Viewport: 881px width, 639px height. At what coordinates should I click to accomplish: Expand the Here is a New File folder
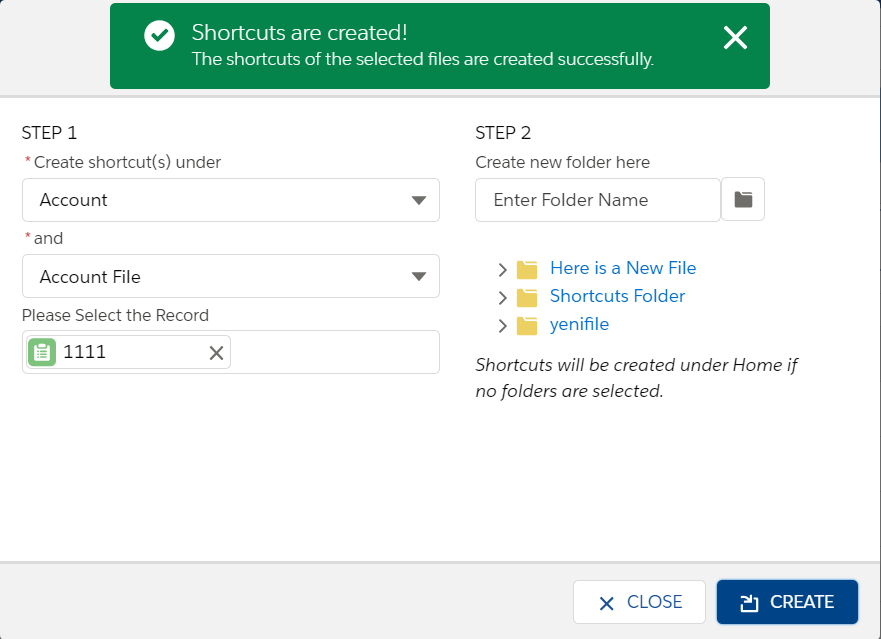tap(503, 269)
